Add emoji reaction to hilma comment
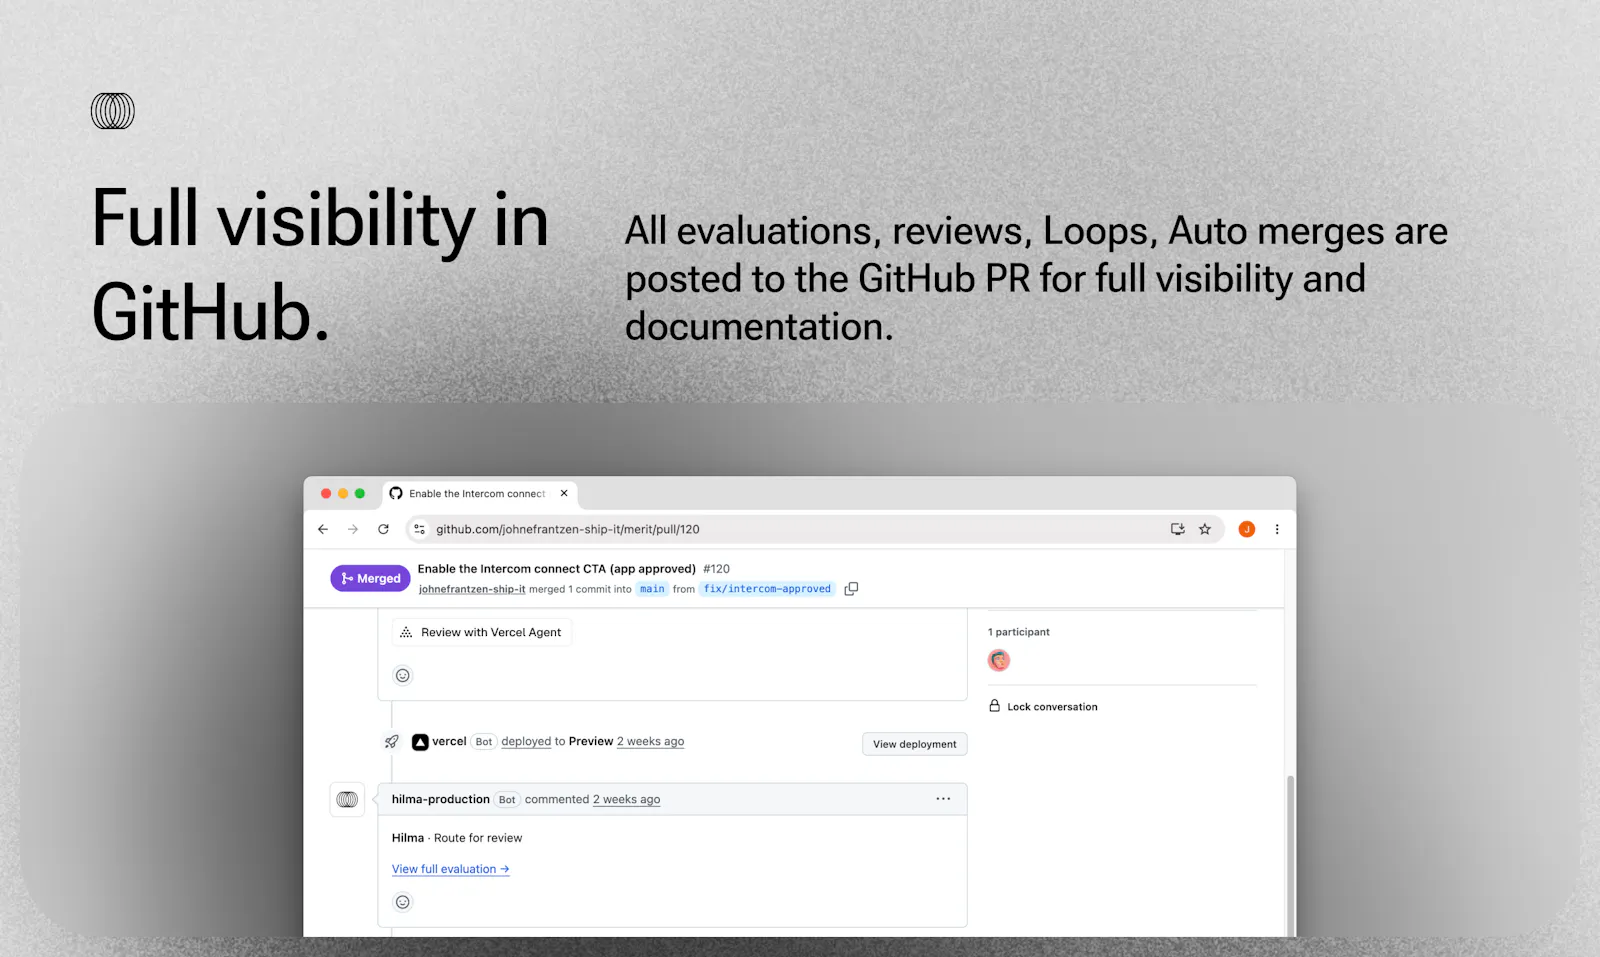Image resolution: width=1600 pixels, height=957 pixels. [403, 902]
